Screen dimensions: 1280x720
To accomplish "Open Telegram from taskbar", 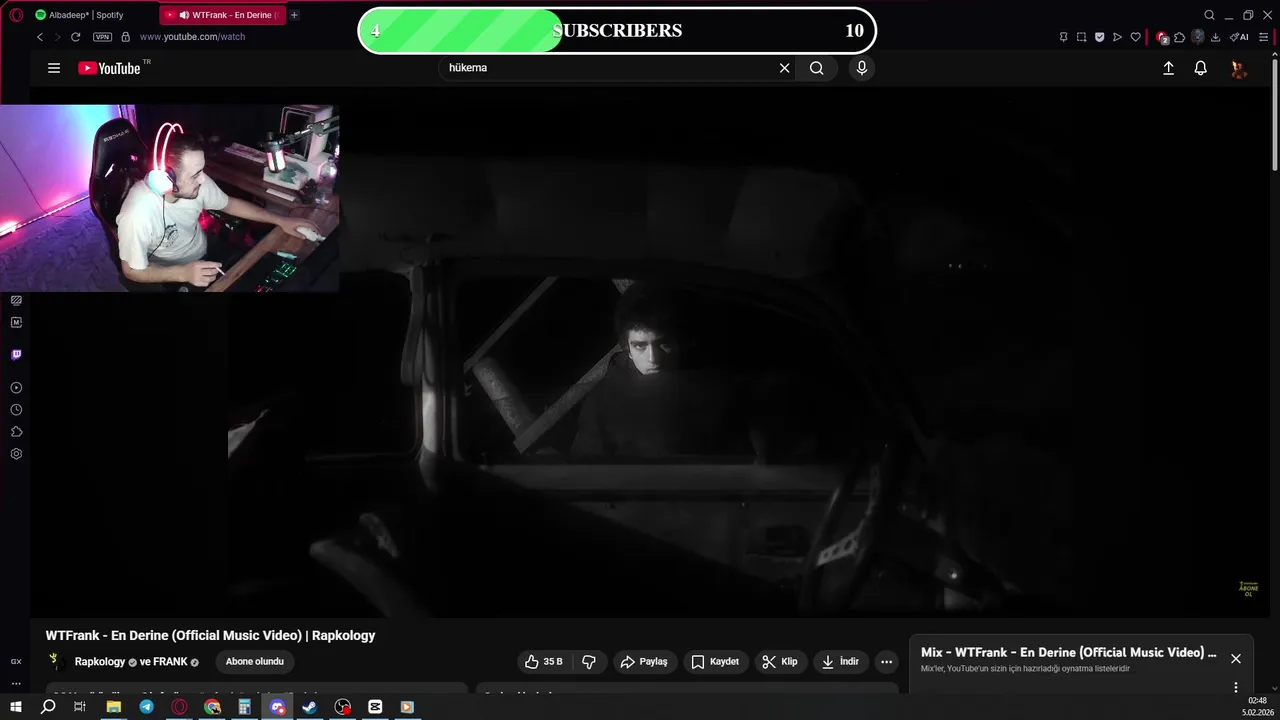I will click(x=147, y=707).
